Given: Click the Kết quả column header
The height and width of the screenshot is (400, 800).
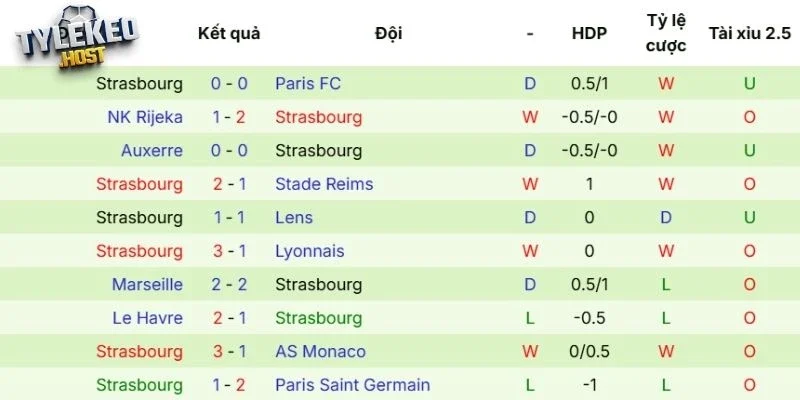Looking at the screenshot, I should (x=229, y=33).
